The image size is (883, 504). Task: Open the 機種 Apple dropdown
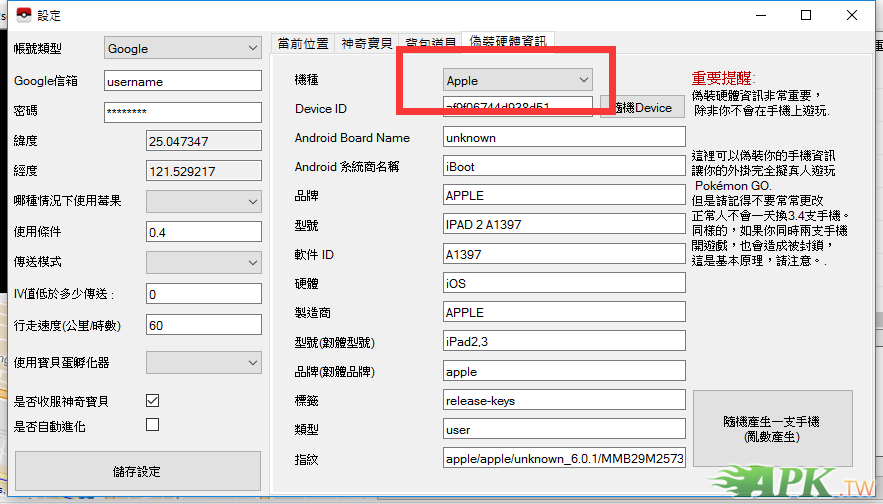coord(518,80)
